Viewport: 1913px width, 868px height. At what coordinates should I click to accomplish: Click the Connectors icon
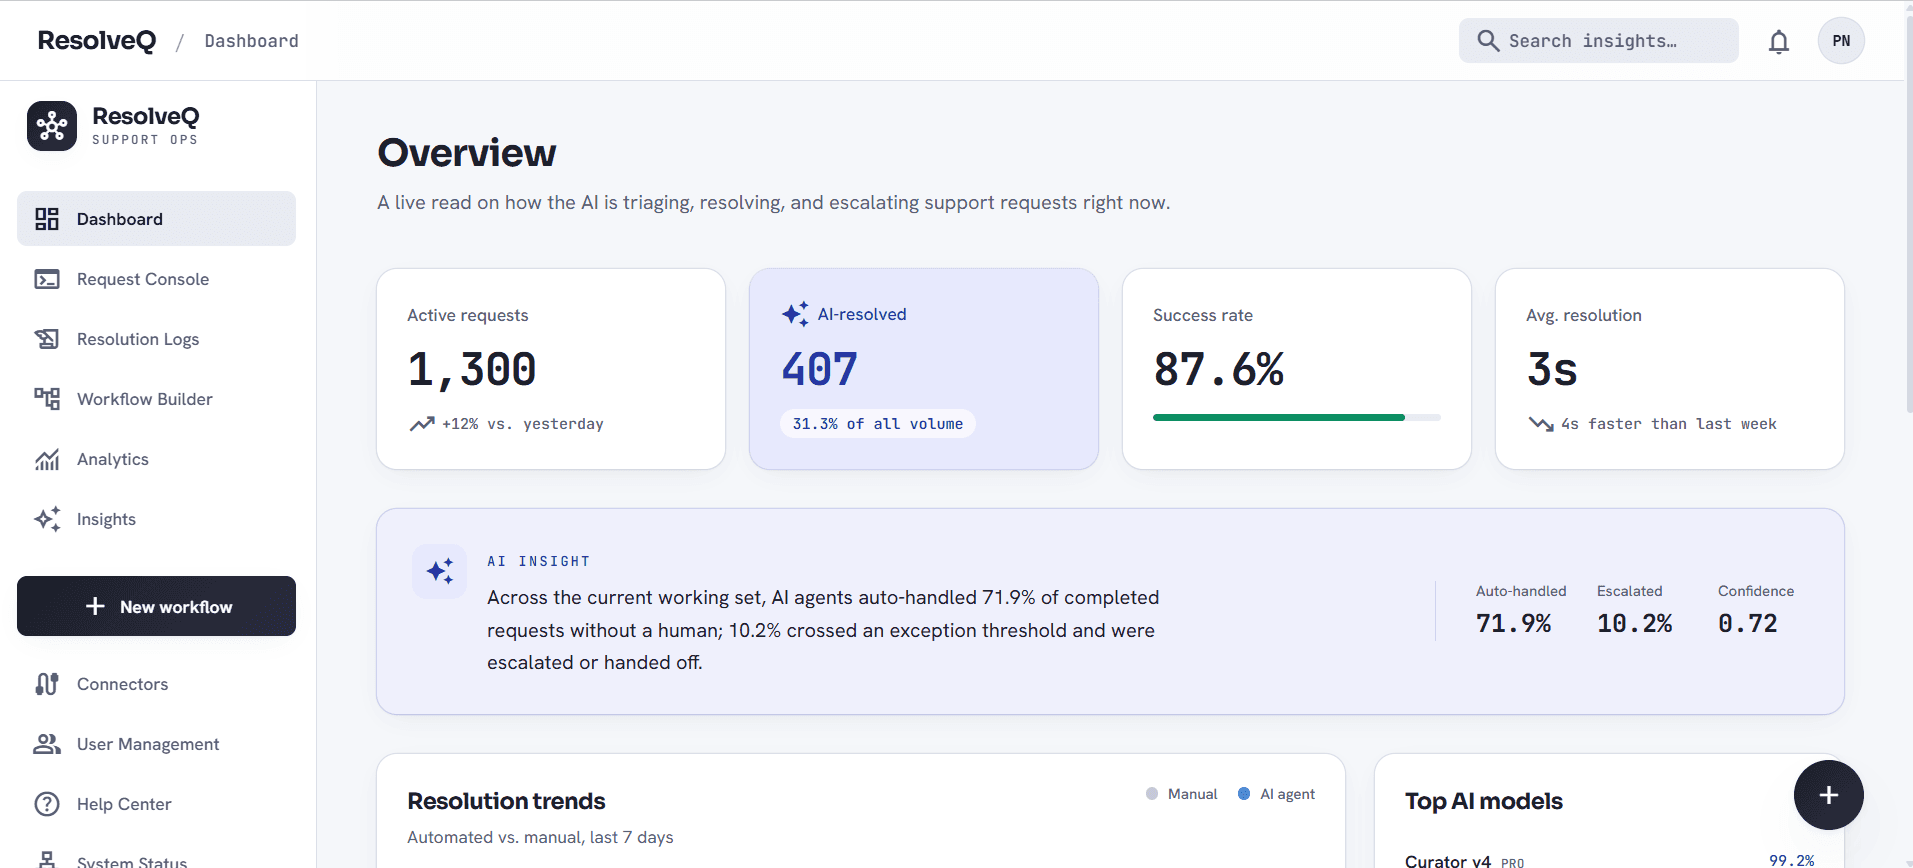[x=47, y=684]
